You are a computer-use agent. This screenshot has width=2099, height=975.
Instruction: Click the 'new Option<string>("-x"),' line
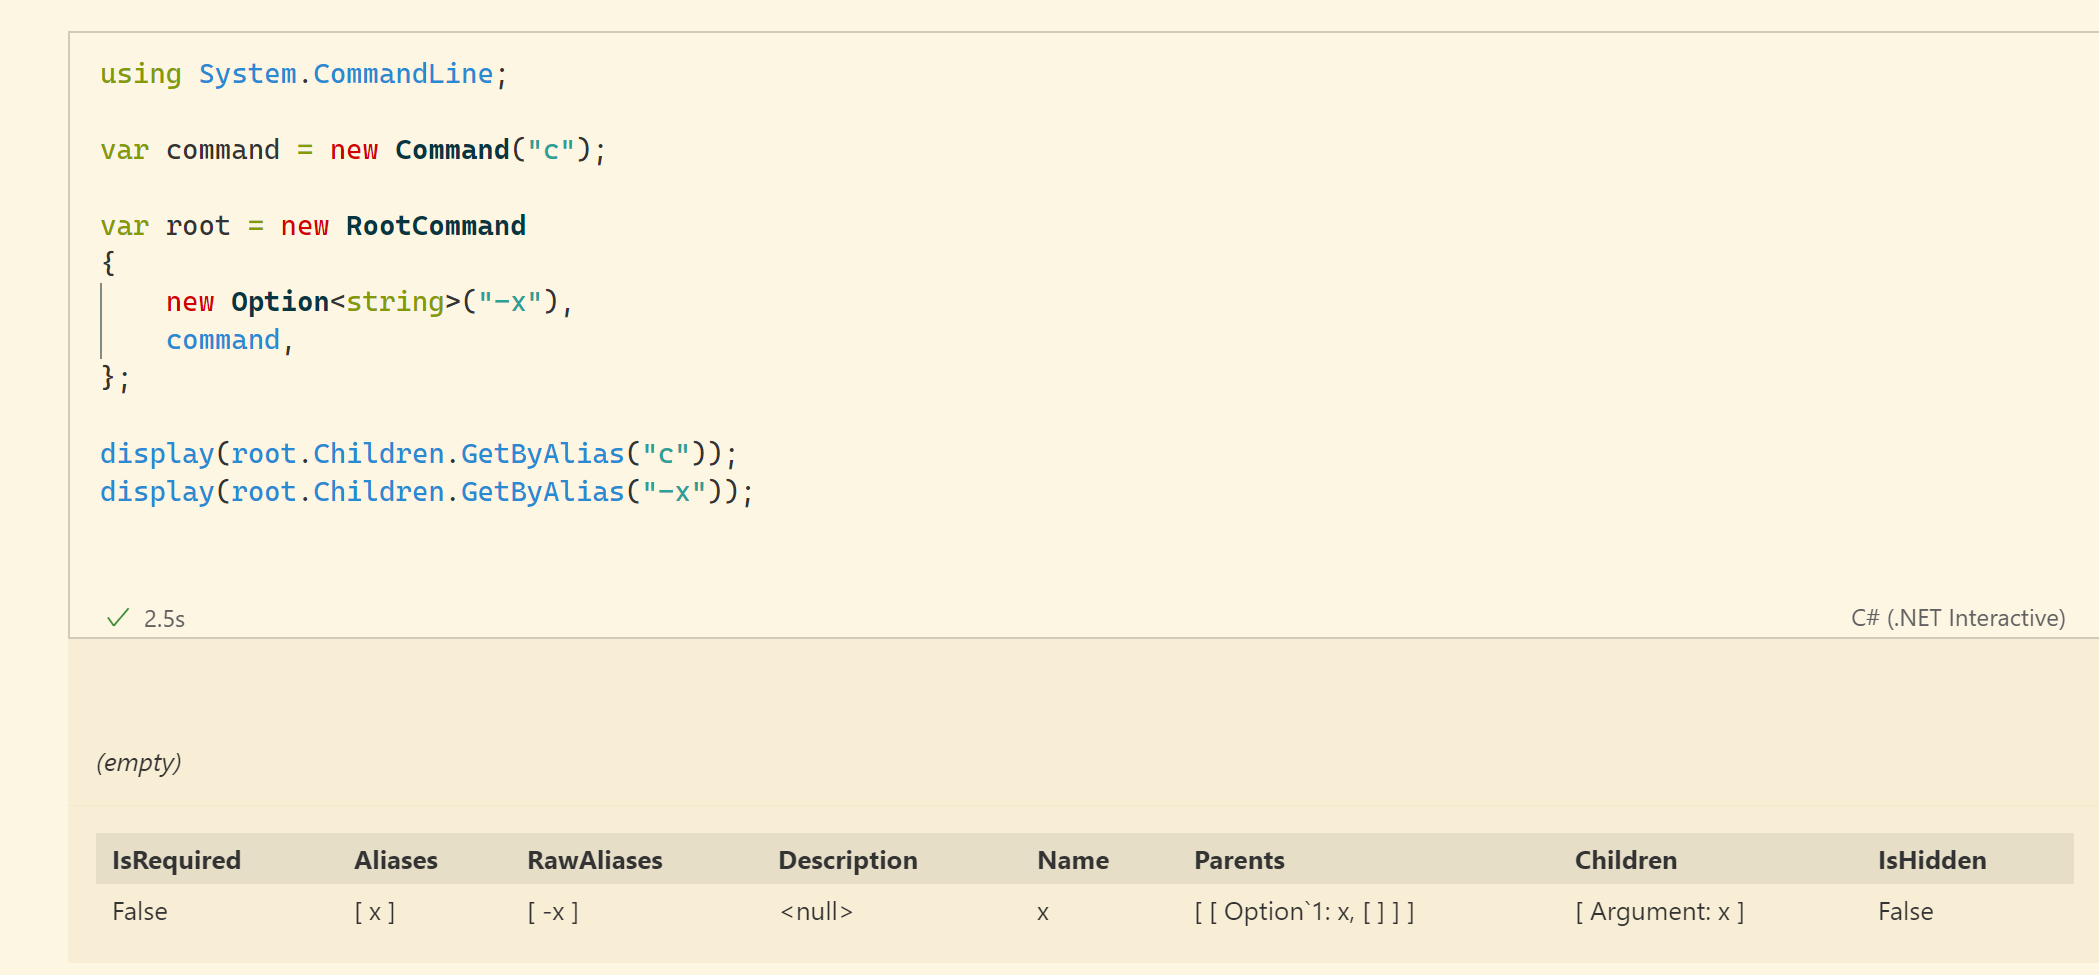click(369, 302)
